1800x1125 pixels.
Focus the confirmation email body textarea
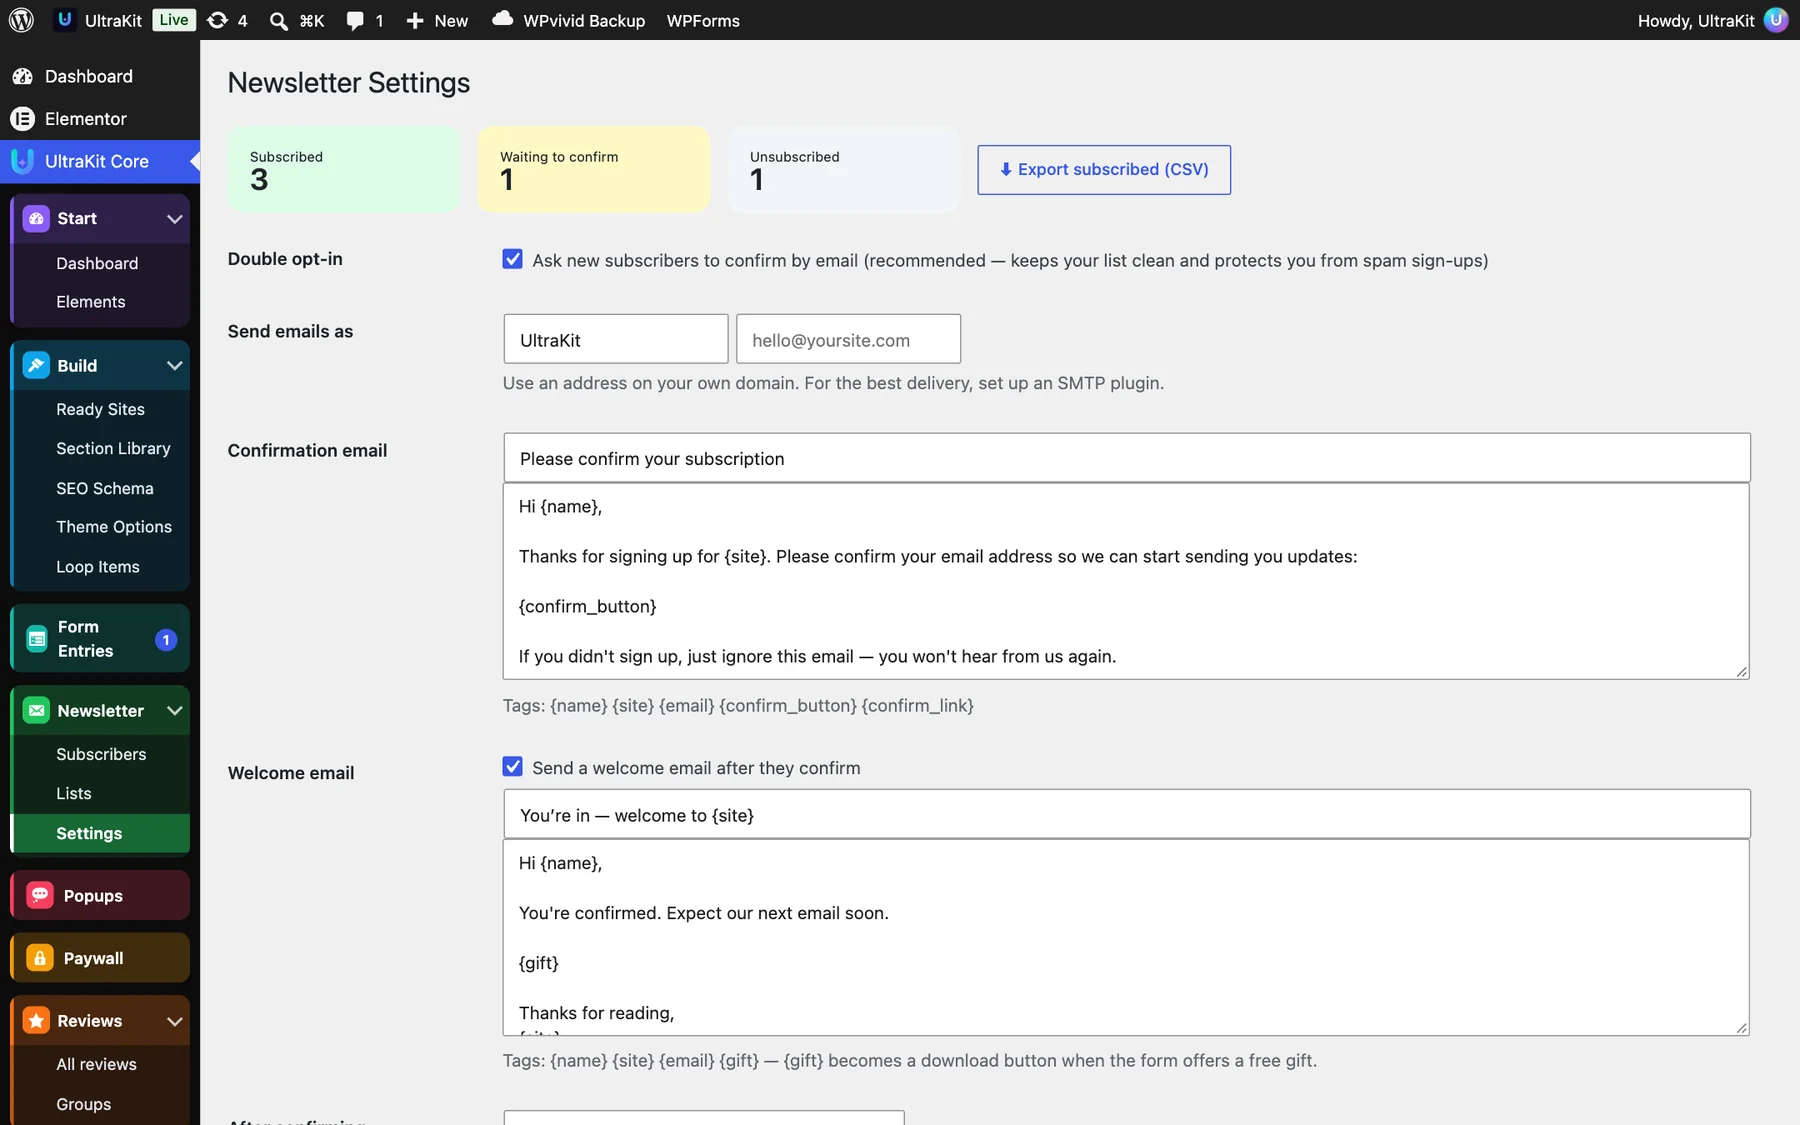click(1127, 581)
